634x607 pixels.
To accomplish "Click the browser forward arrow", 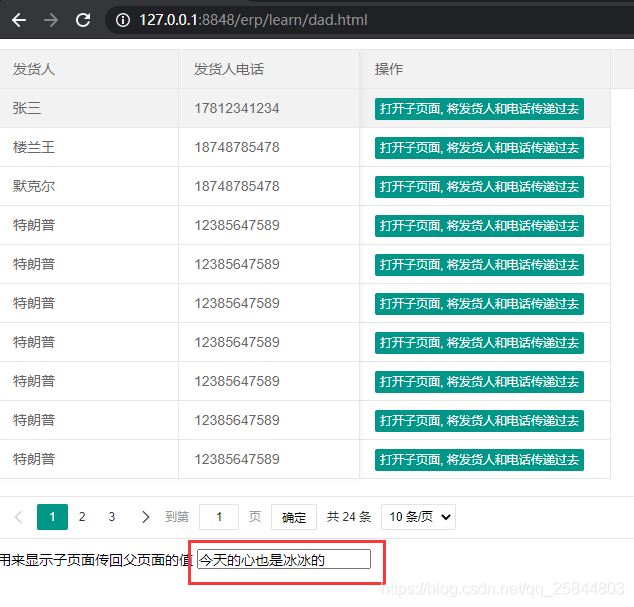I will click(x=51, y=20).
